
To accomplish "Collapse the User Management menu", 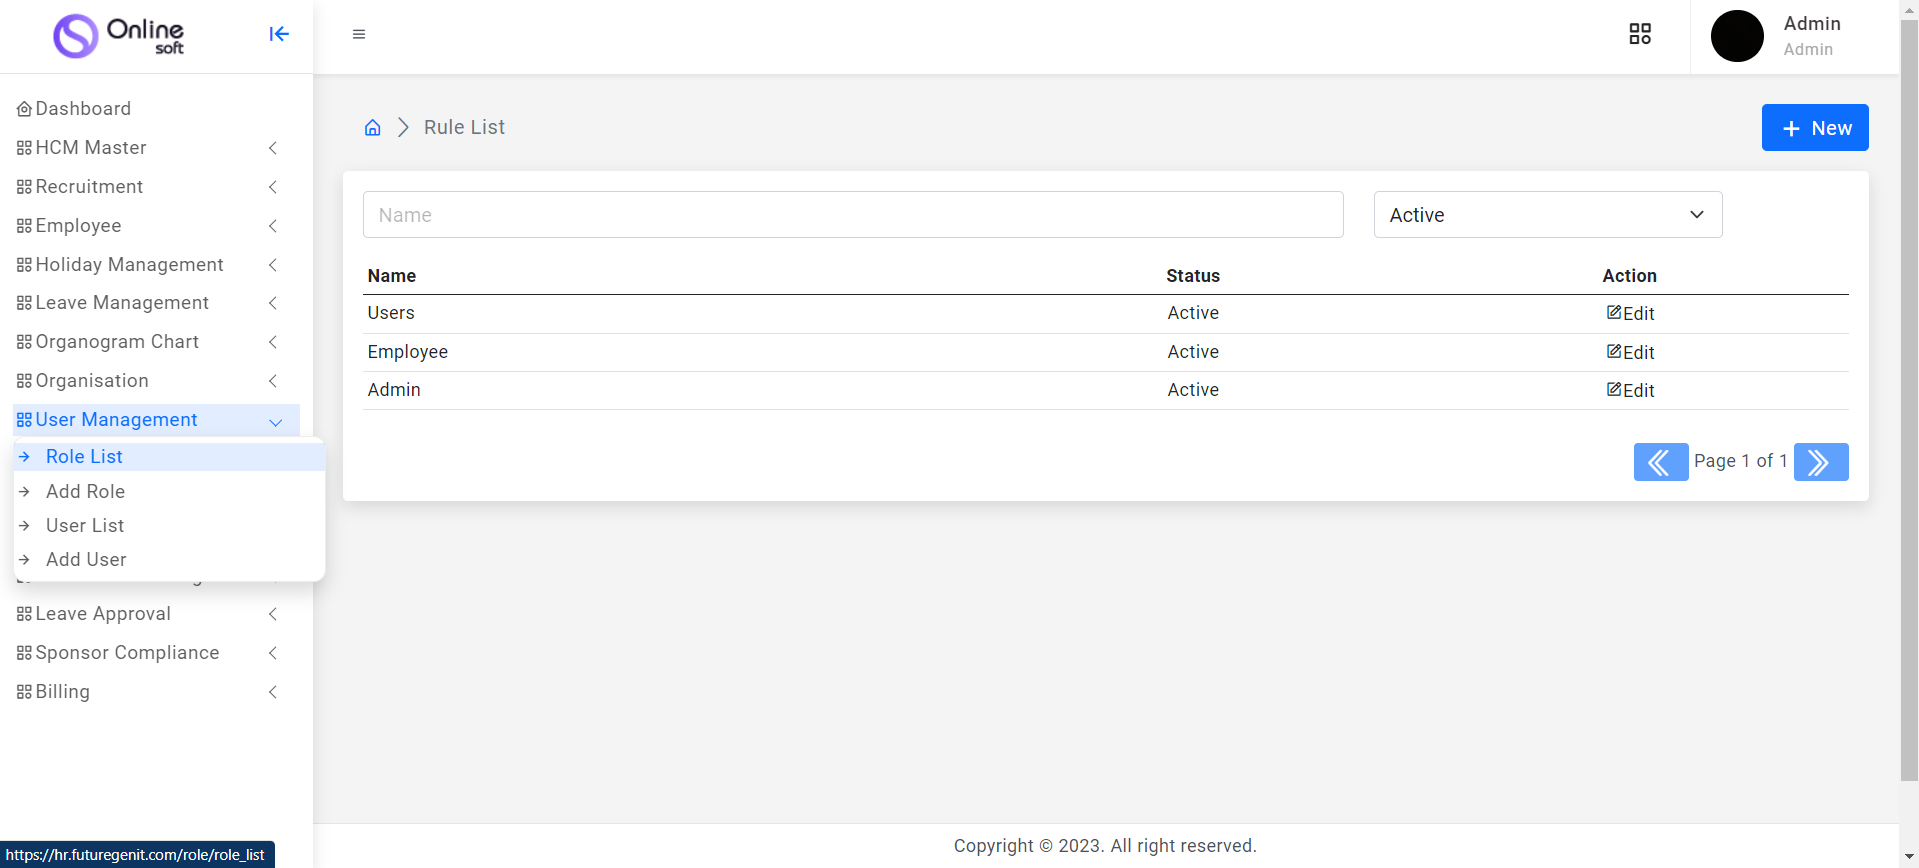I will (155, 420).
